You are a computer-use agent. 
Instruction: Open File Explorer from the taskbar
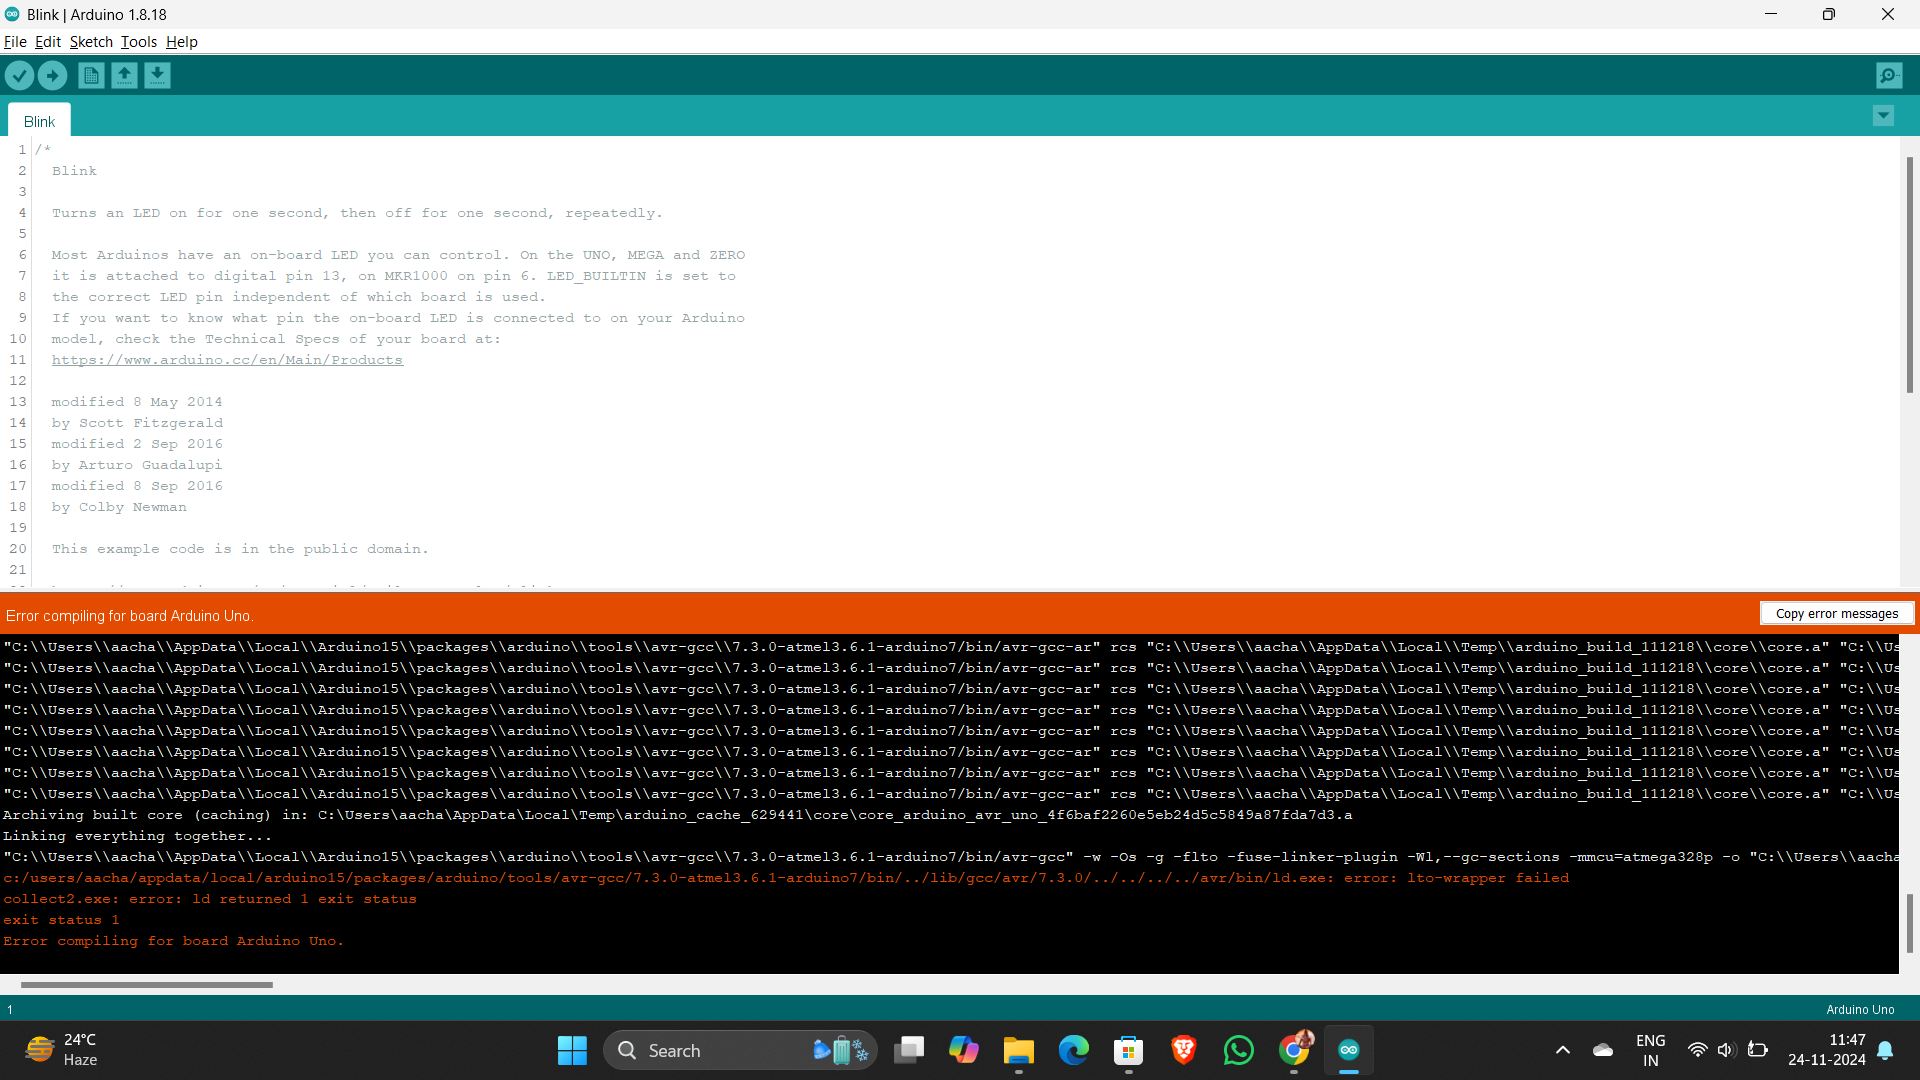[x=1019, y=1051]
